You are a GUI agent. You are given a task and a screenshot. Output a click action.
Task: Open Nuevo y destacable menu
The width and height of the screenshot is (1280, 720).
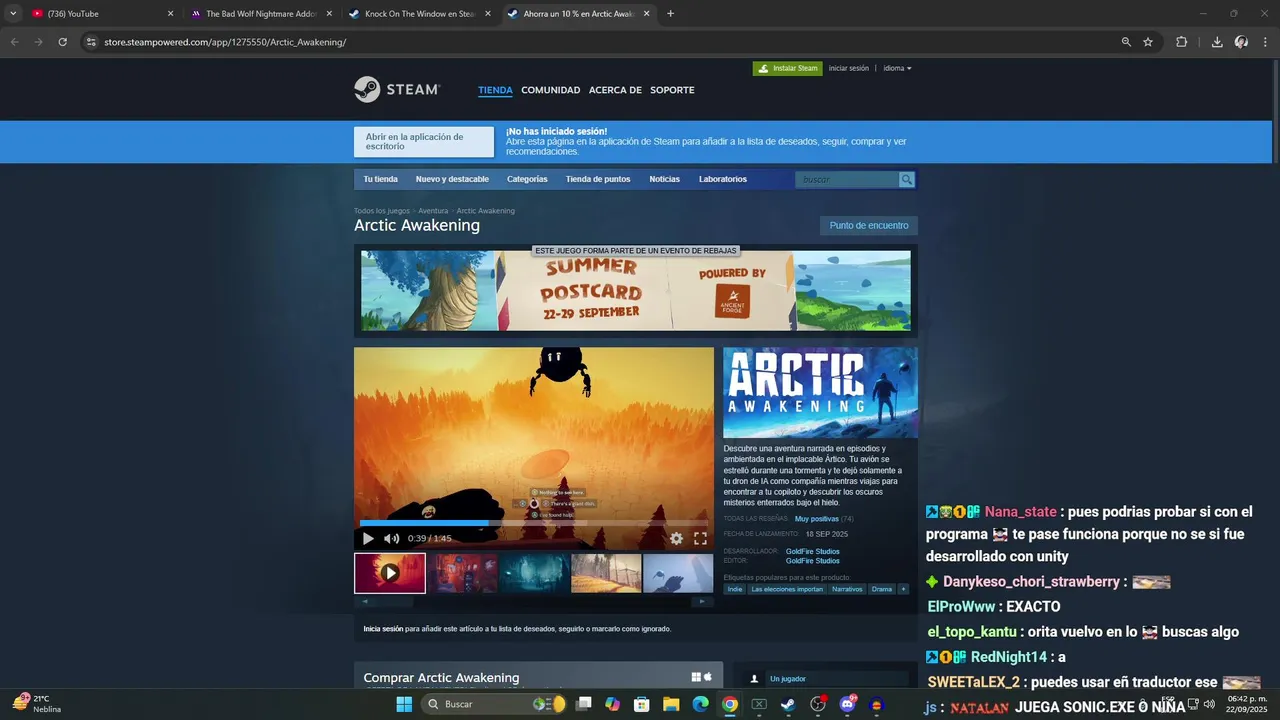(452, 179)
